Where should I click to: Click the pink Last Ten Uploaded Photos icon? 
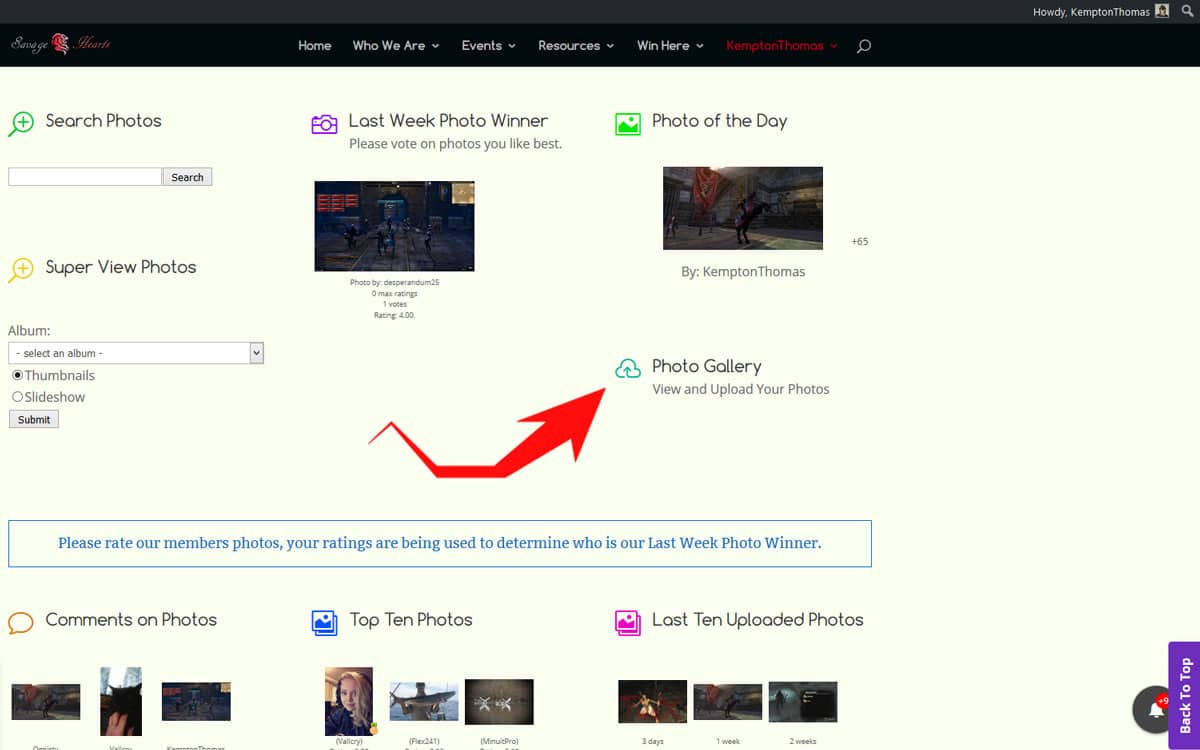tap(628, 622)
